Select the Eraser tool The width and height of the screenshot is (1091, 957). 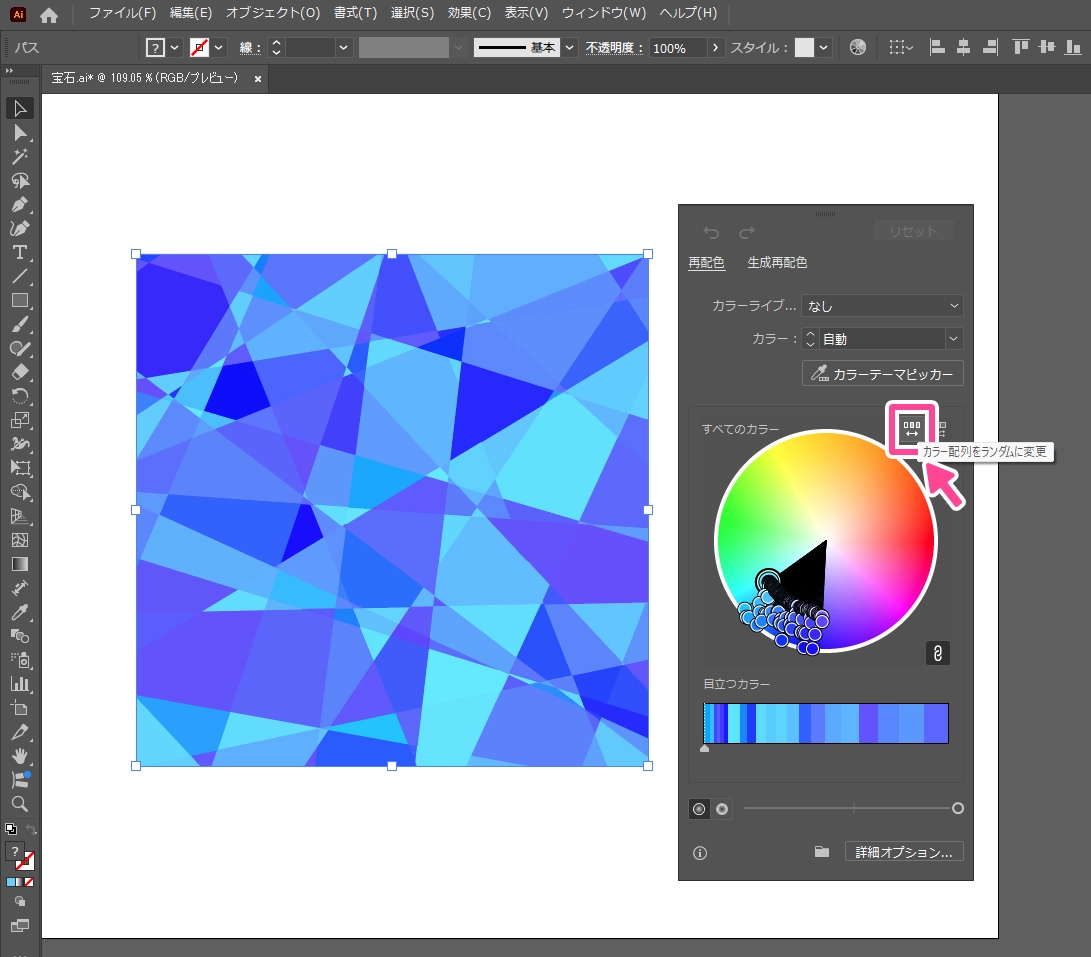pos(19,372)
